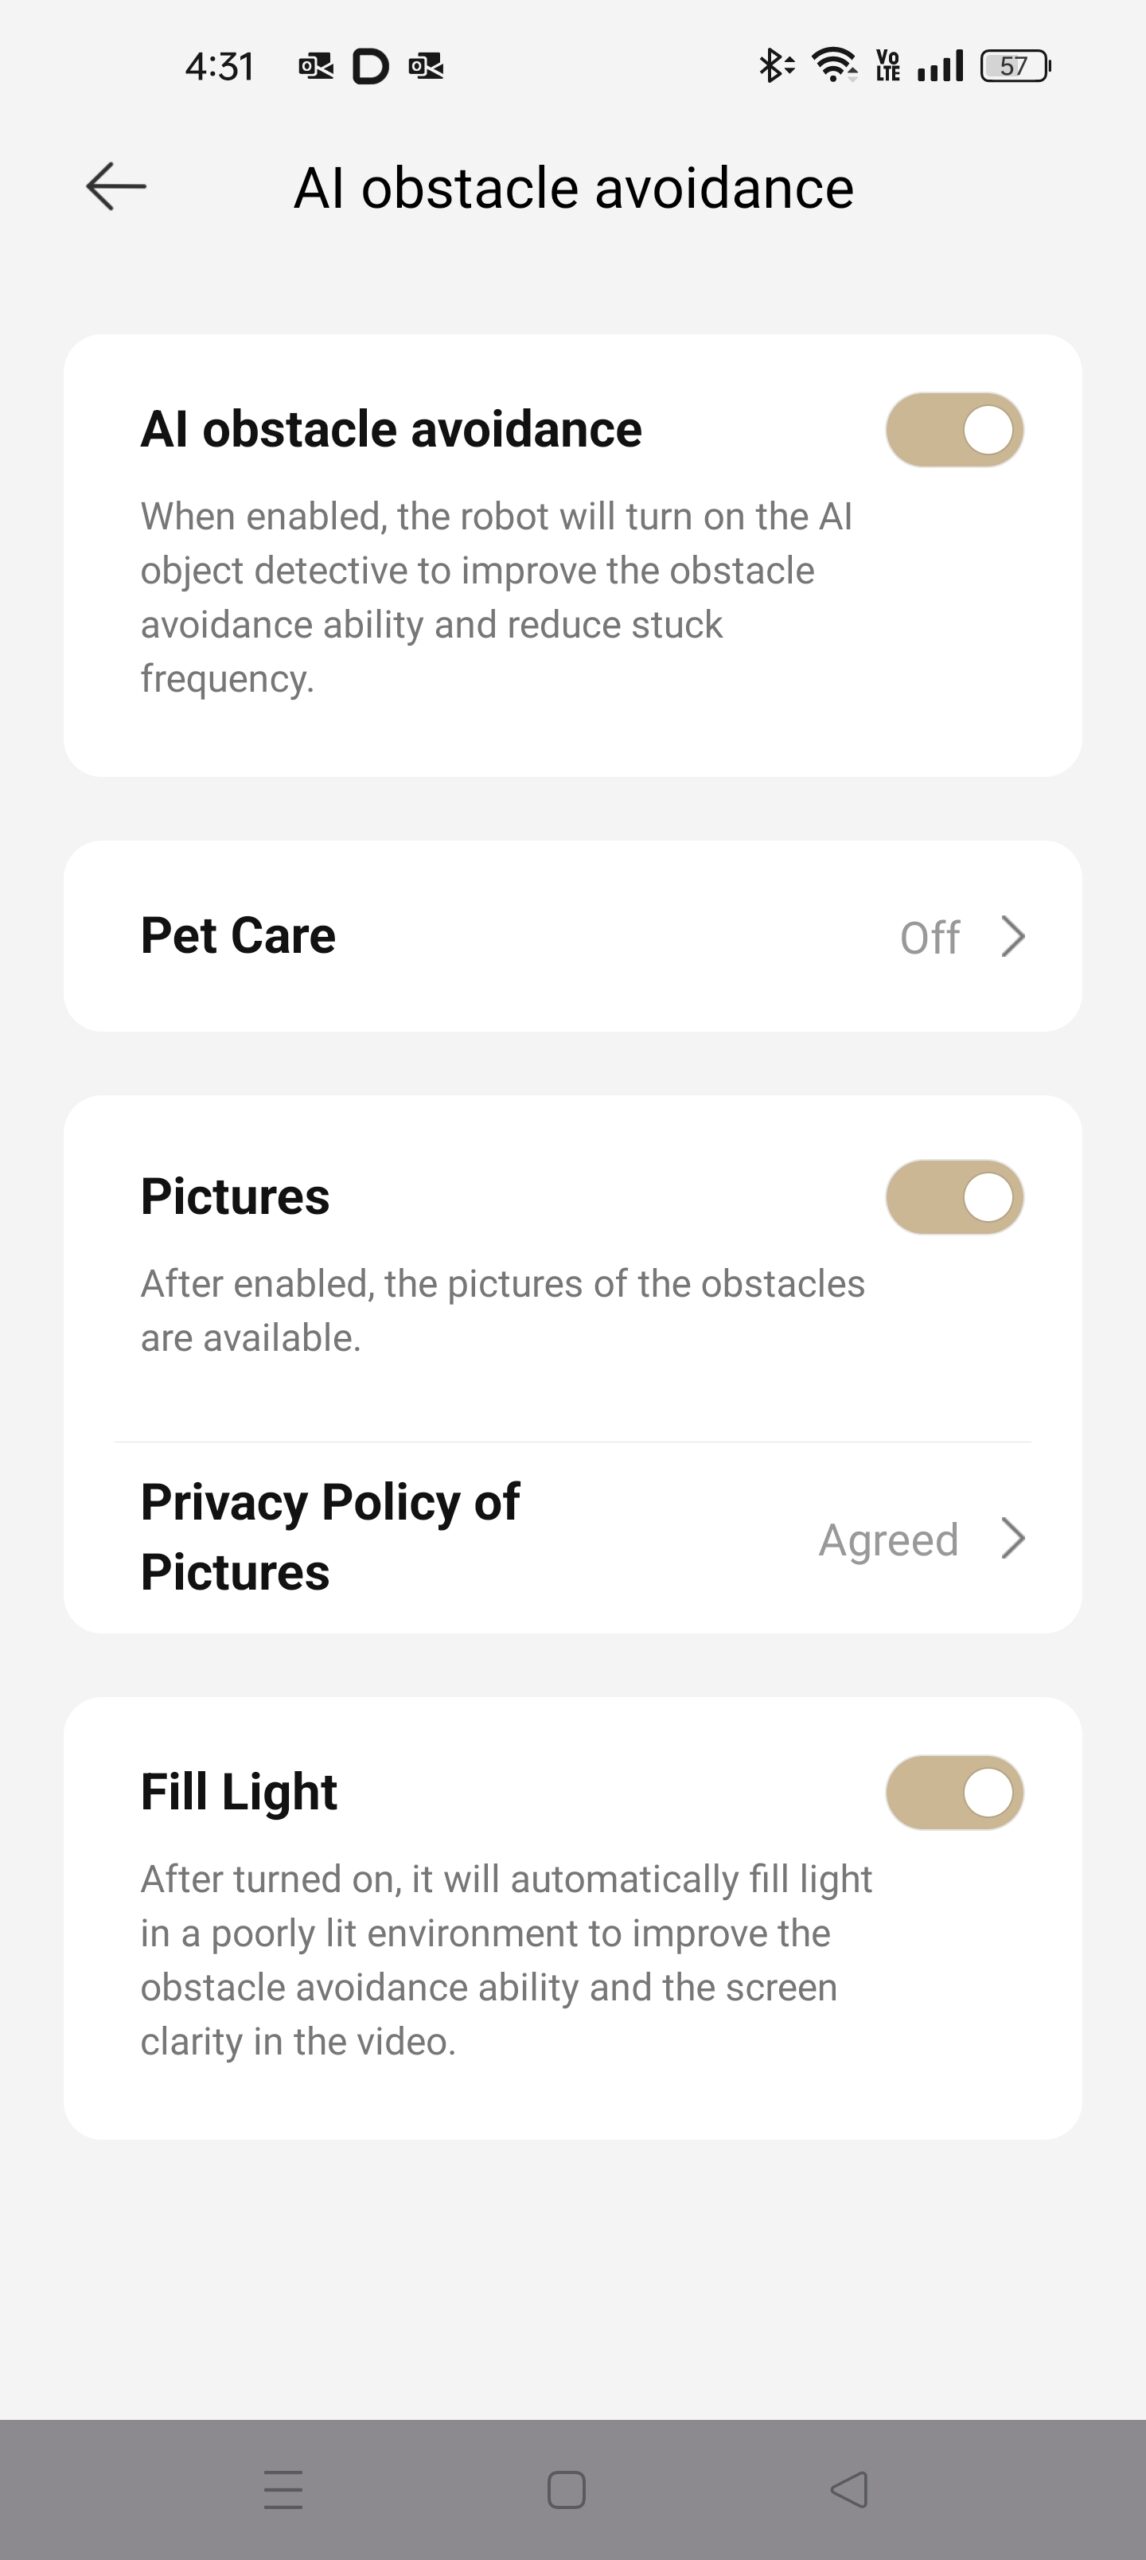Tap the Fill Light description text

tap(506, 1960)
